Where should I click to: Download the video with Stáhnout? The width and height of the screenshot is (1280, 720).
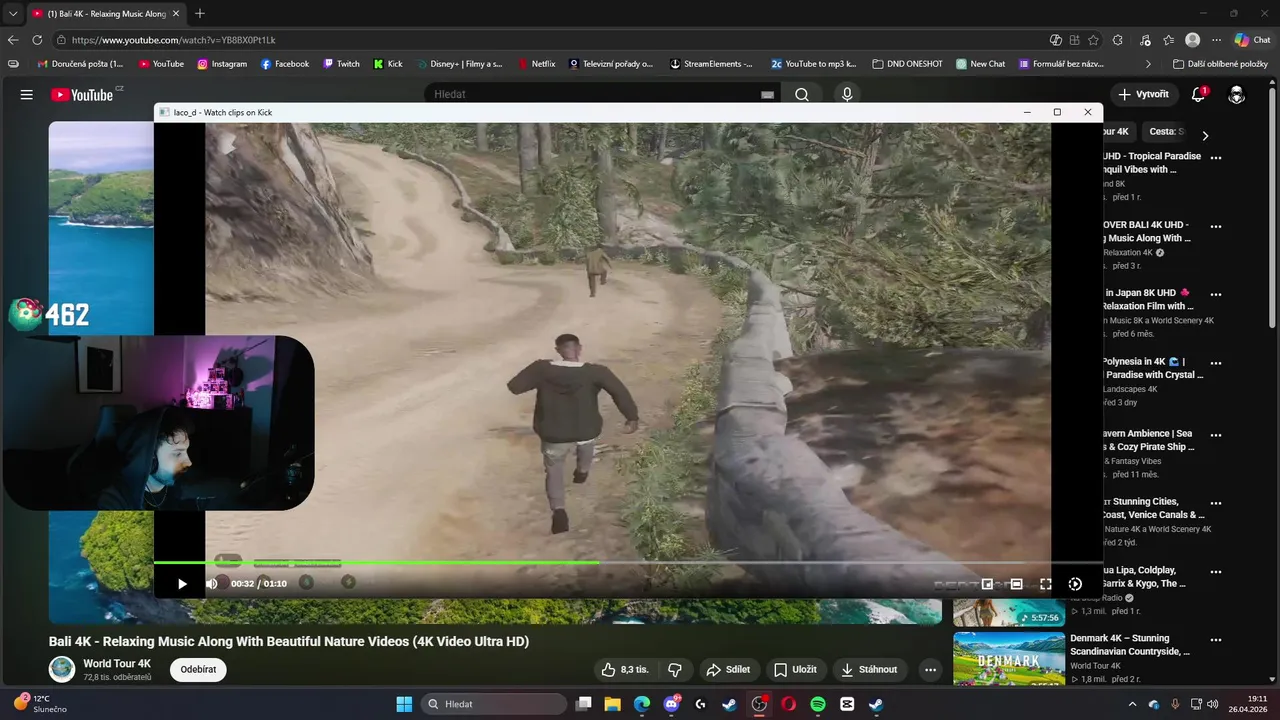click(x=869, y=669)
